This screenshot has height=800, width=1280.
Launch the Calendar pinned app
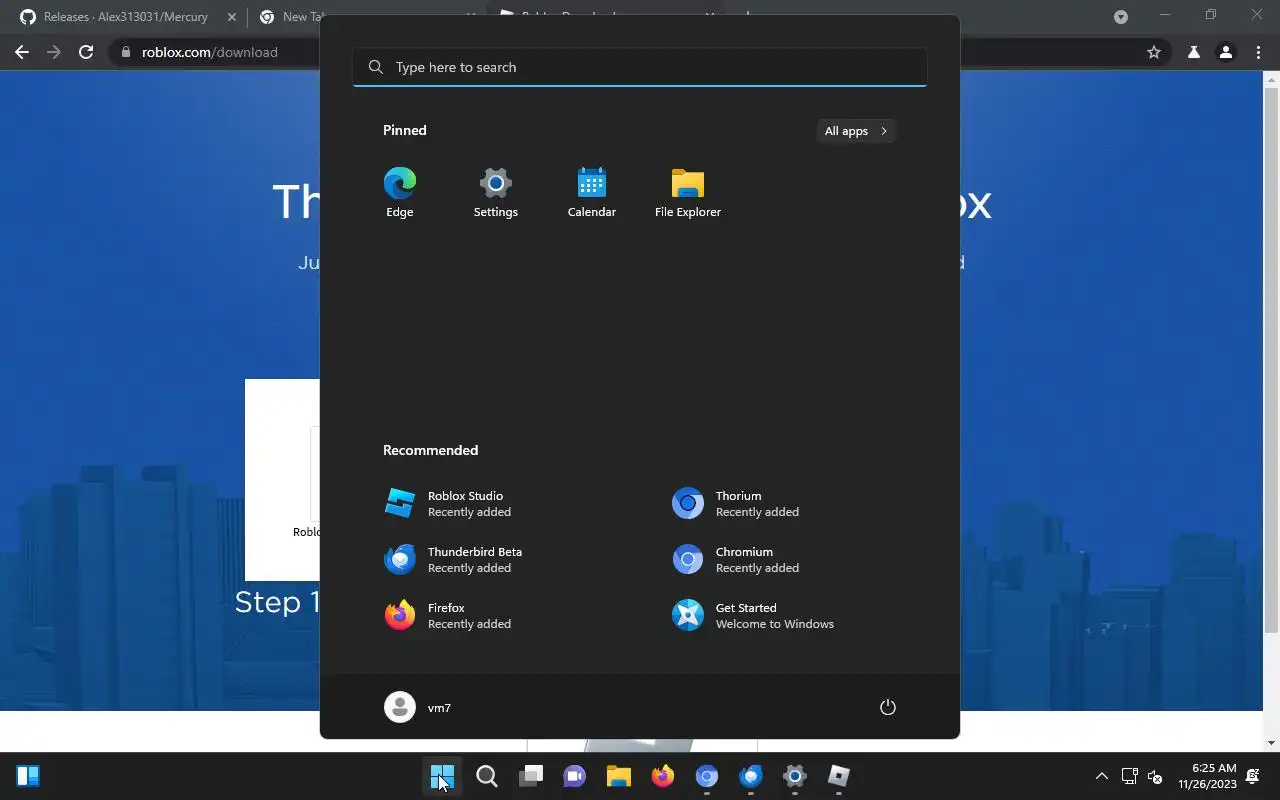pos(592,192)
